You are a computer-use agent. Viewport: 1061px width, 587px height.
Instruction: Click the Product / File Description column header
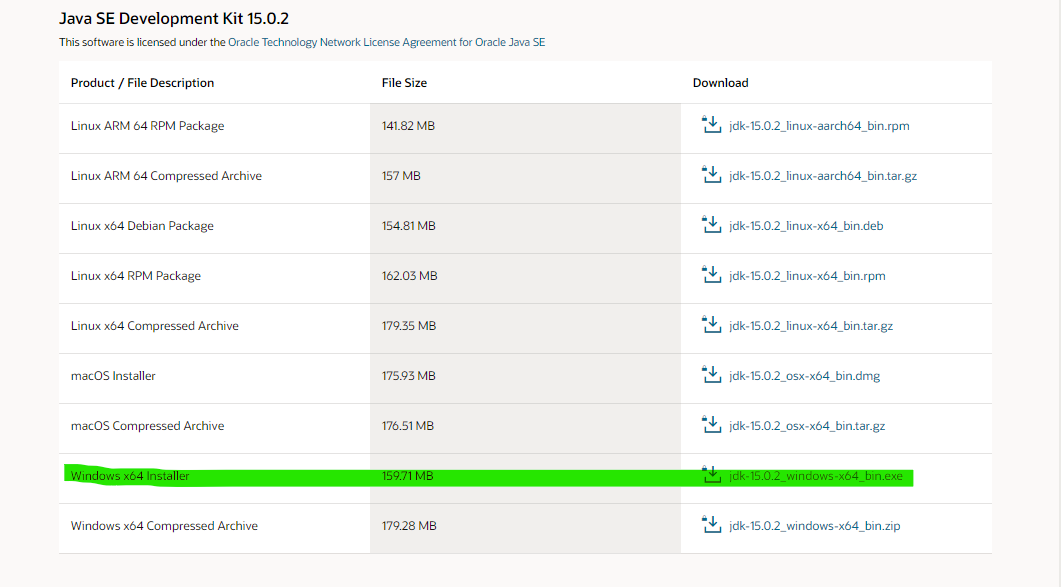click(x=142, y=83)
